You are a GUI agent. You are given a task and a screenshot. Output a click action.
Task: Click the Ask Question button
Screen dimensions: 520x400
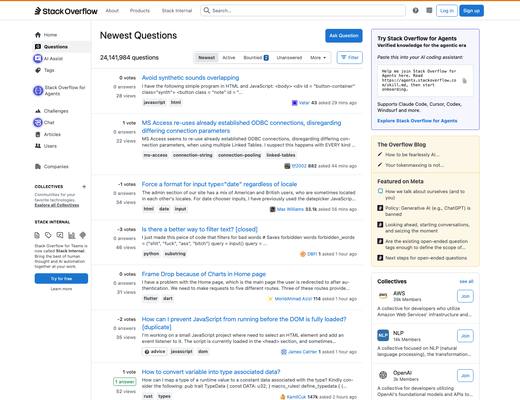coord(344,36)
